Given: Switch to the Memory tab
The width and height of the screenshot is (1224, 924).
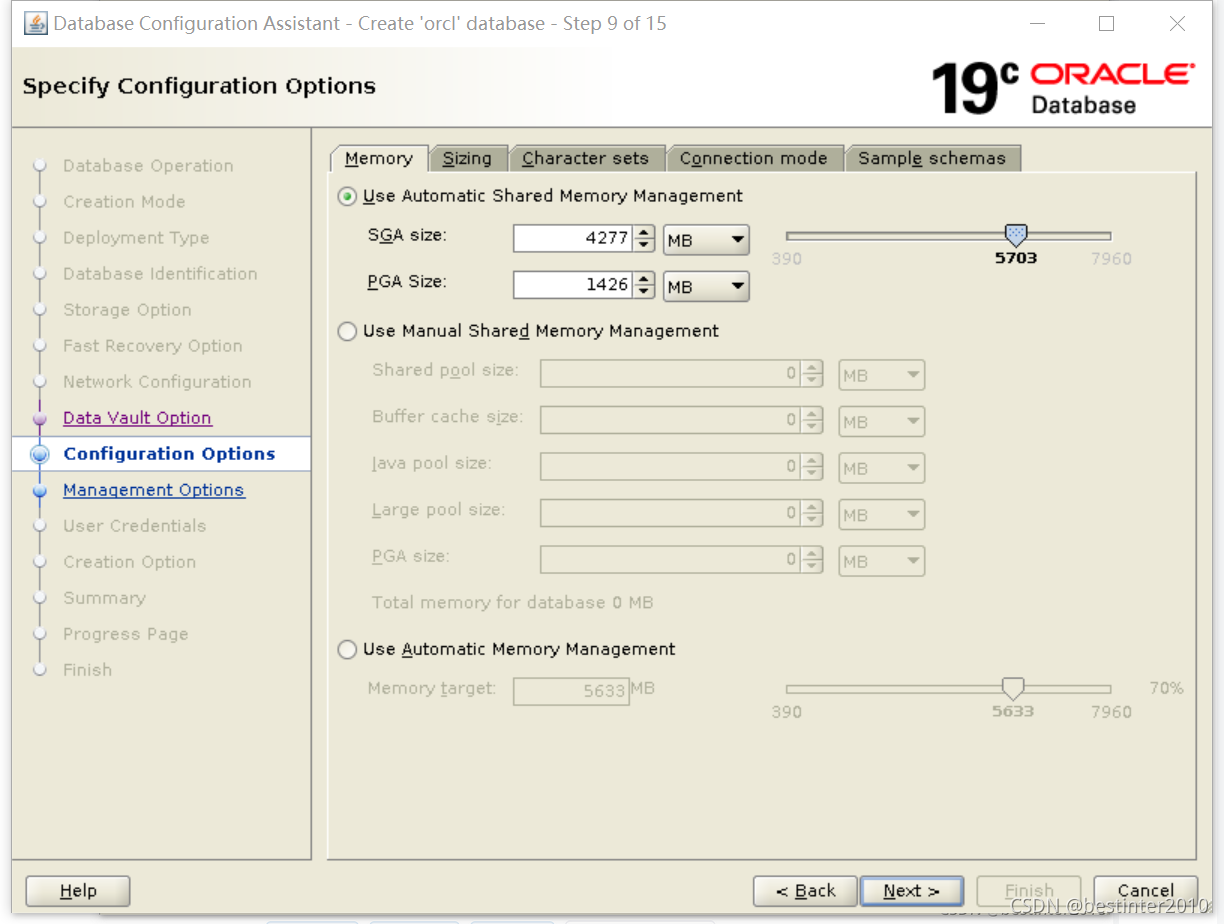Looking at the screenshot, I should [x=379, y=158].
